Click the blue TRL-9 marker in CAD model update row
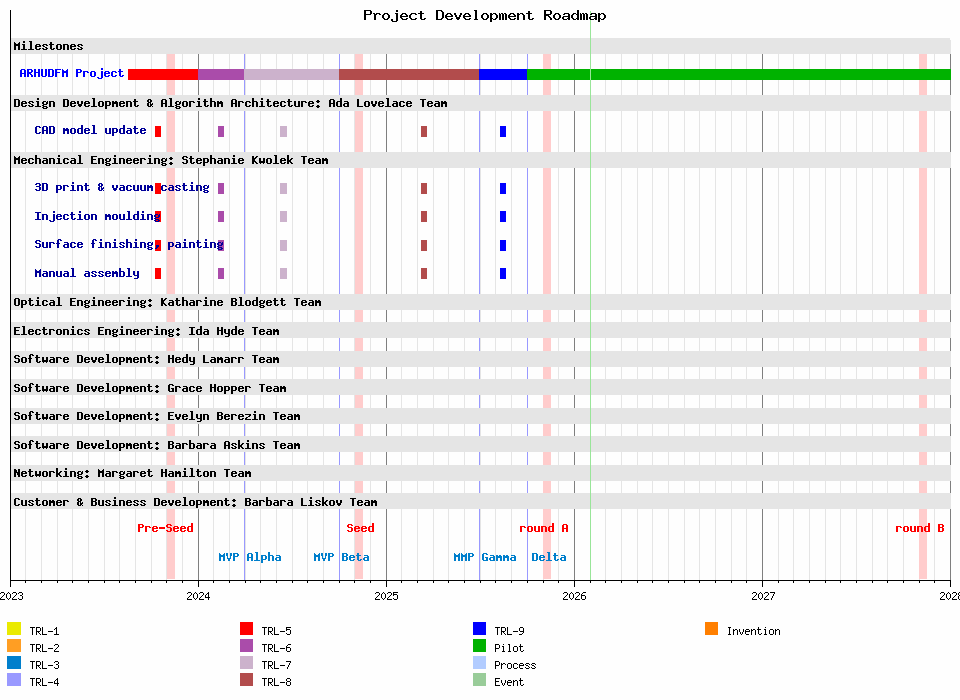The image size is (960, 700). 503,132
